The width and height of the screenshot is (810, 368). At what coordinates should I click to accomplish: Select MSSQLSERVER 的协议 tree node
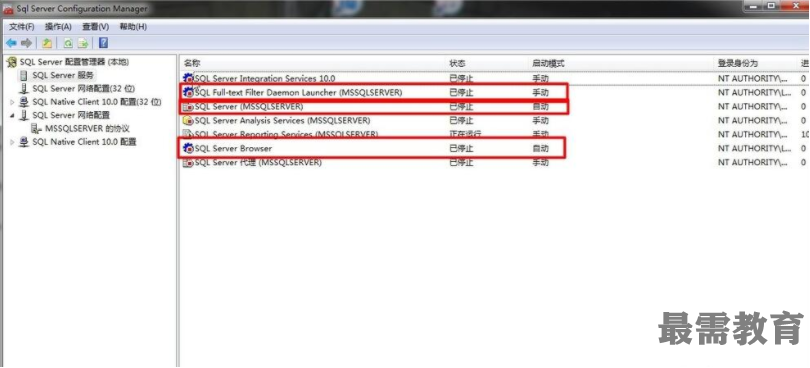(x=87, y=129)
